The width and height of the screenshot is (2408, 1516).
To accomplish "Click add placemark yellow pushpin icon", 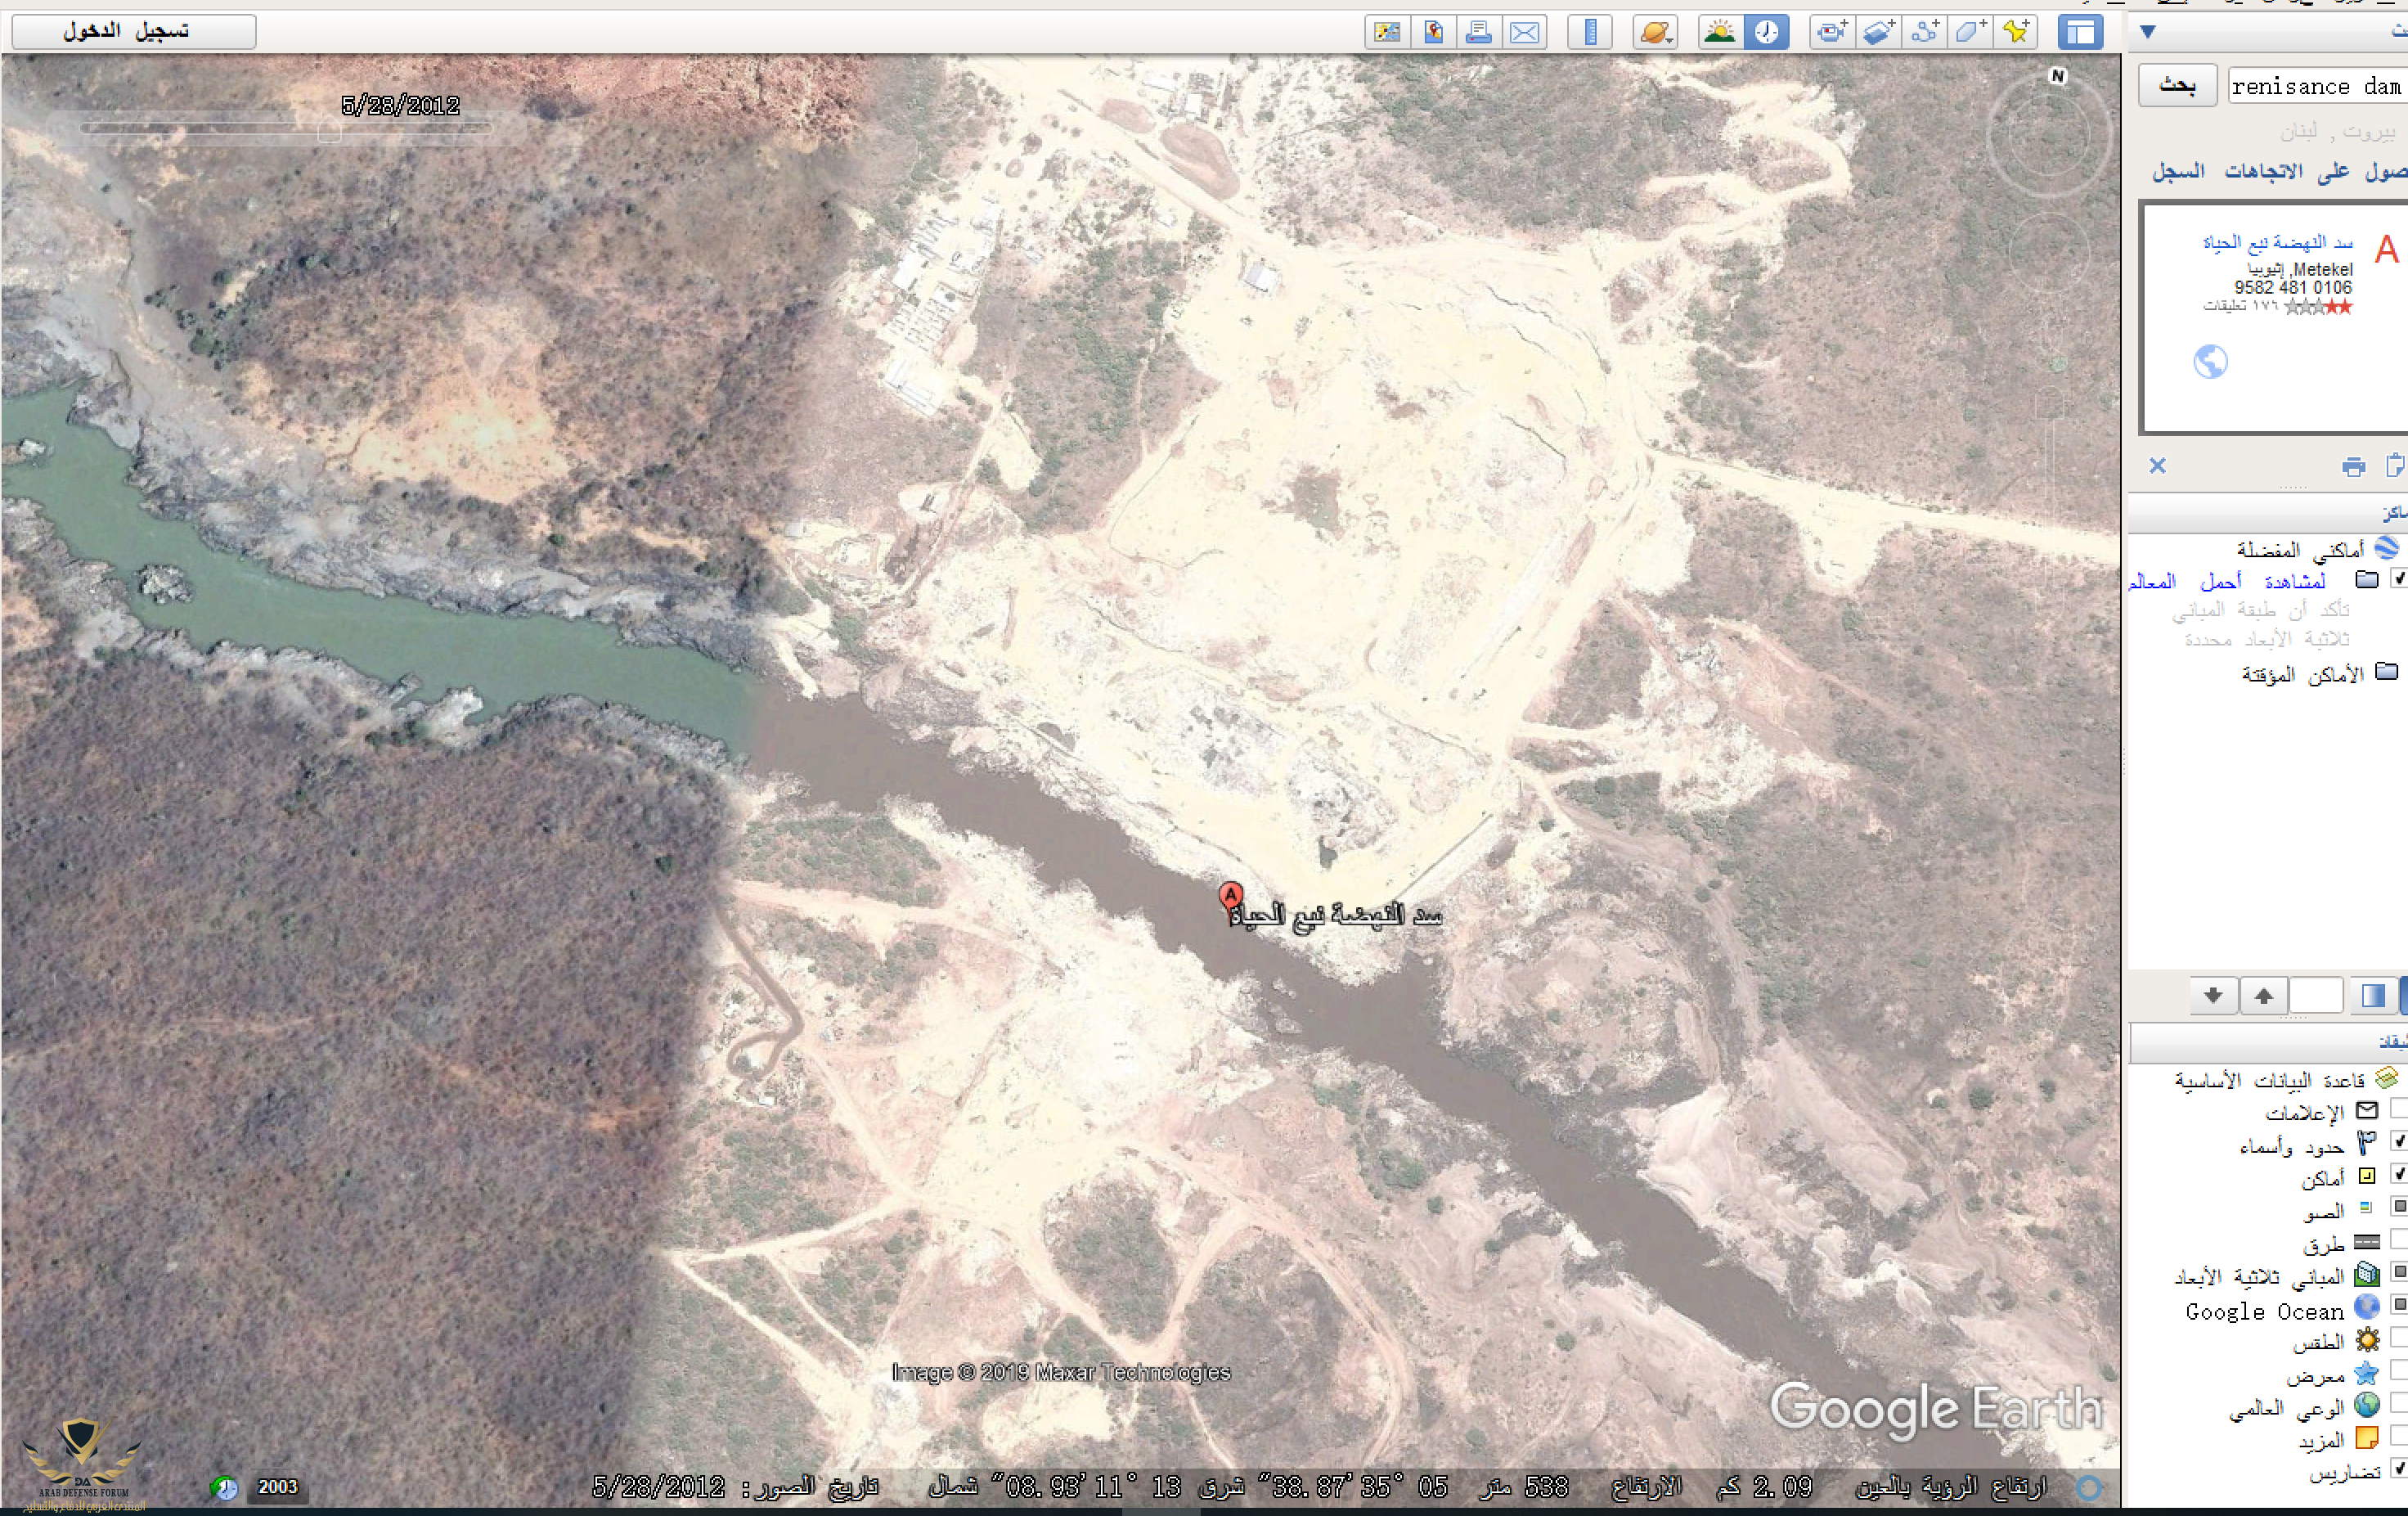I will 2017,33.
